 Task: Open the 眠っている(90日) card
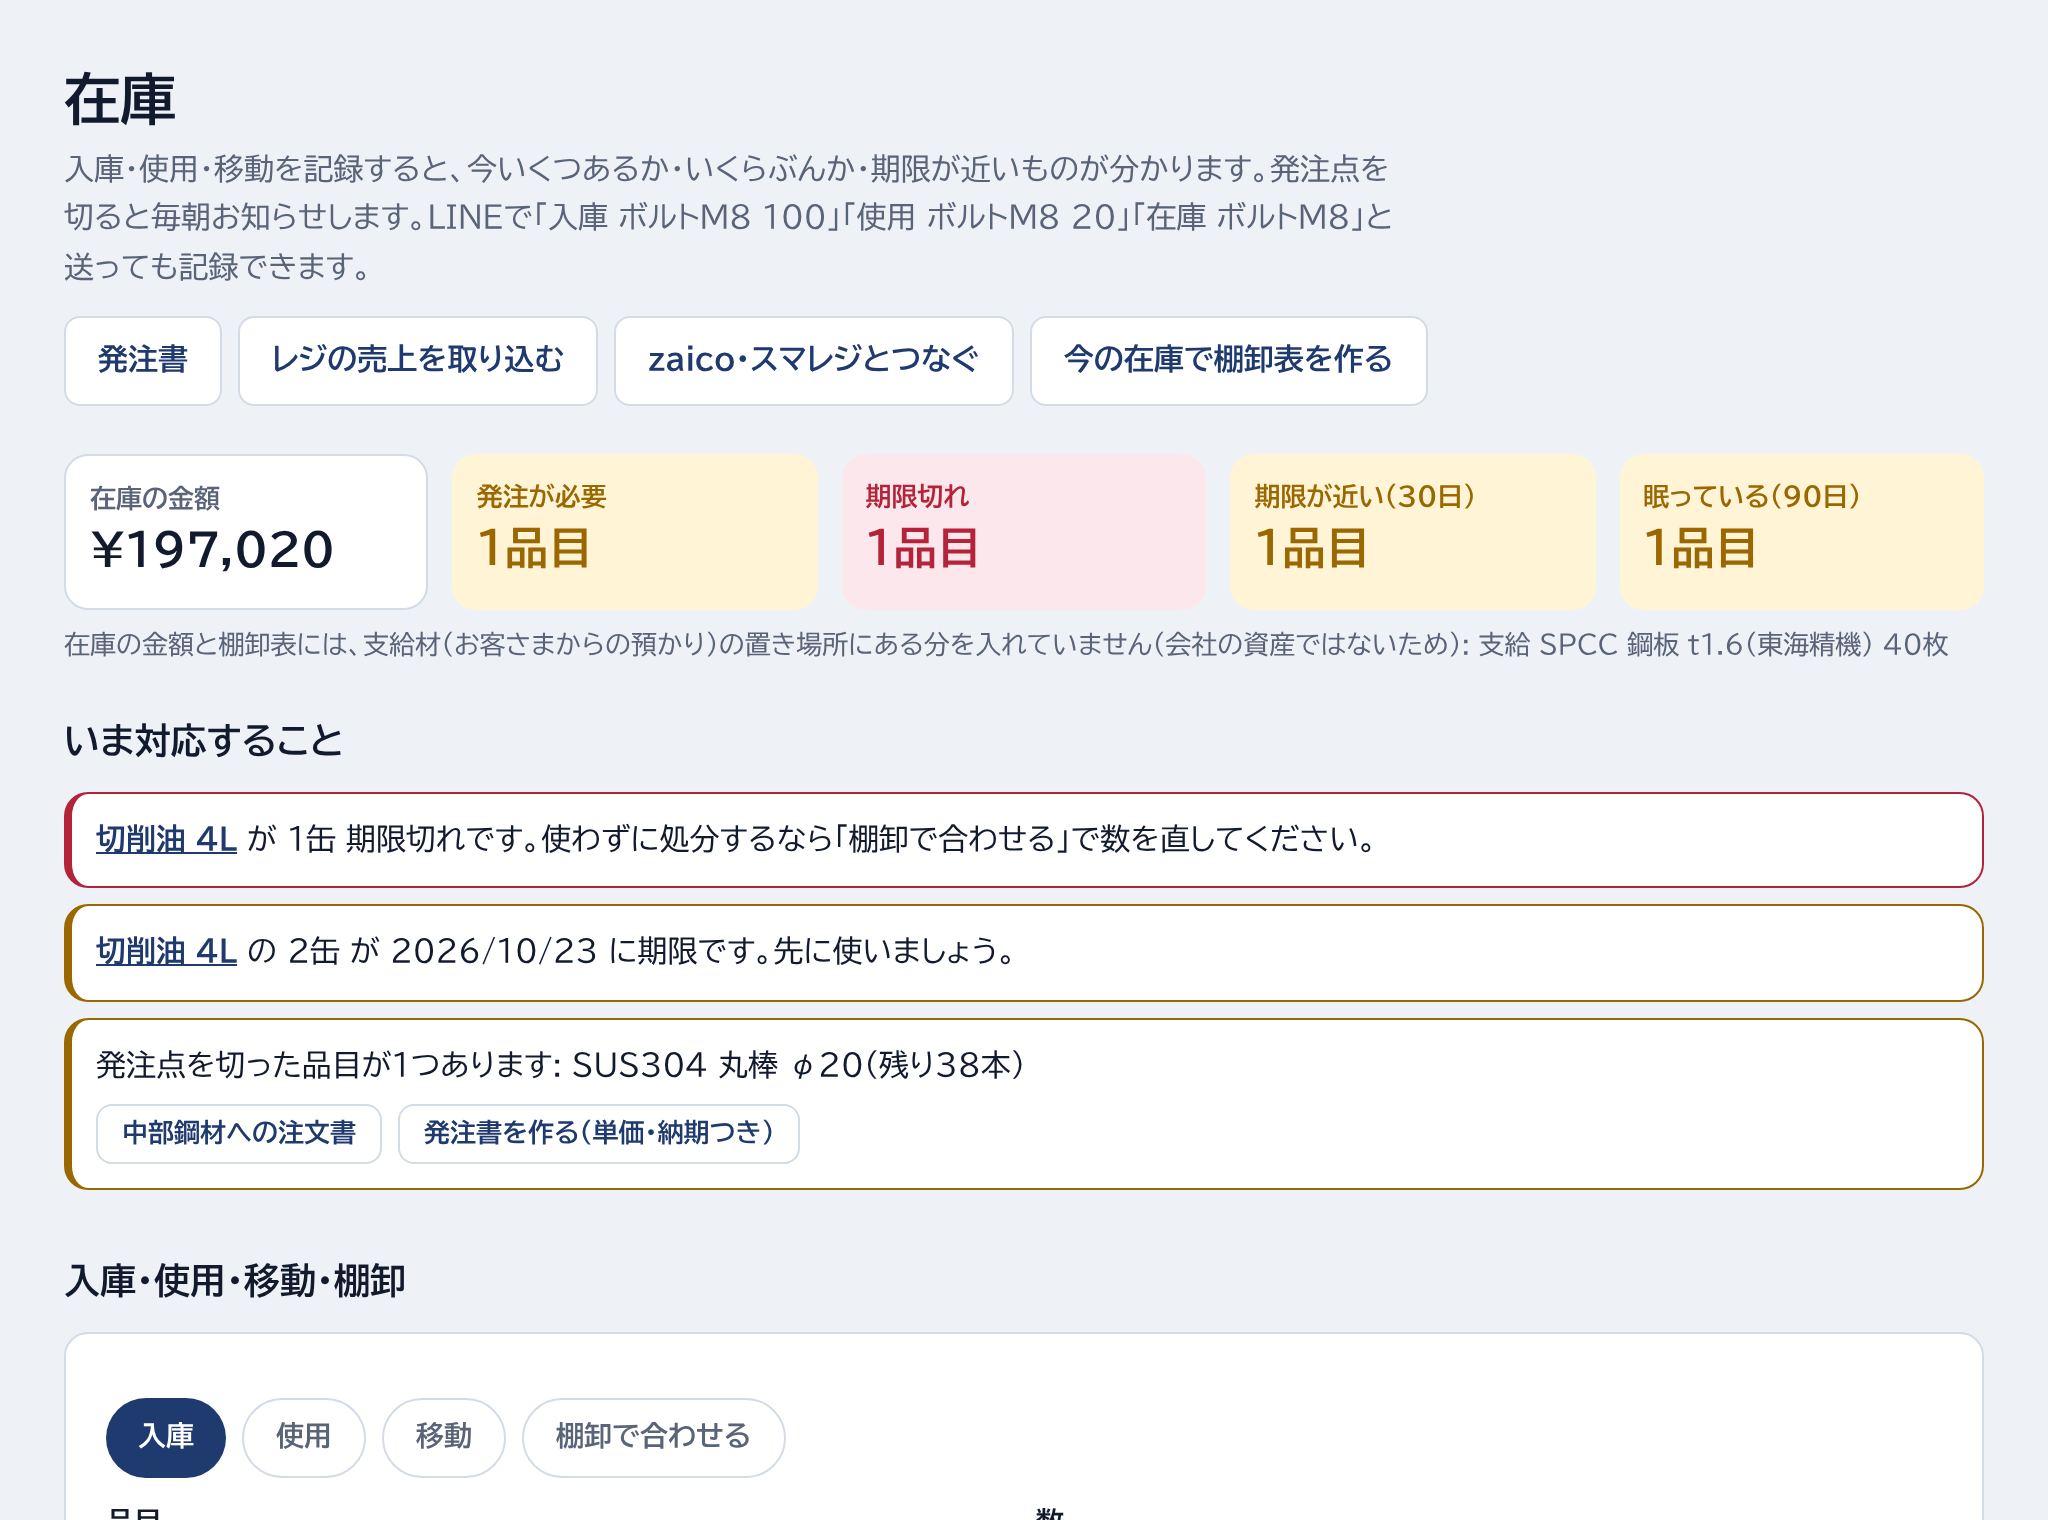tap(1802, 532)
